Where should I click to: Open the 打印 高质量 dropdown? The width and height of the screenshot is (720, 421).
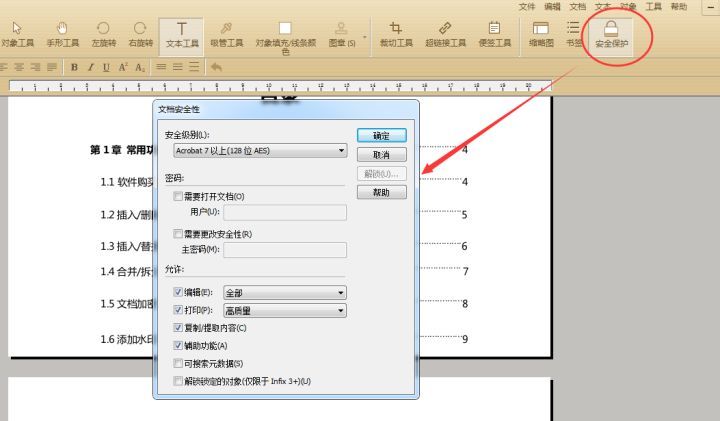pos(285,310)
